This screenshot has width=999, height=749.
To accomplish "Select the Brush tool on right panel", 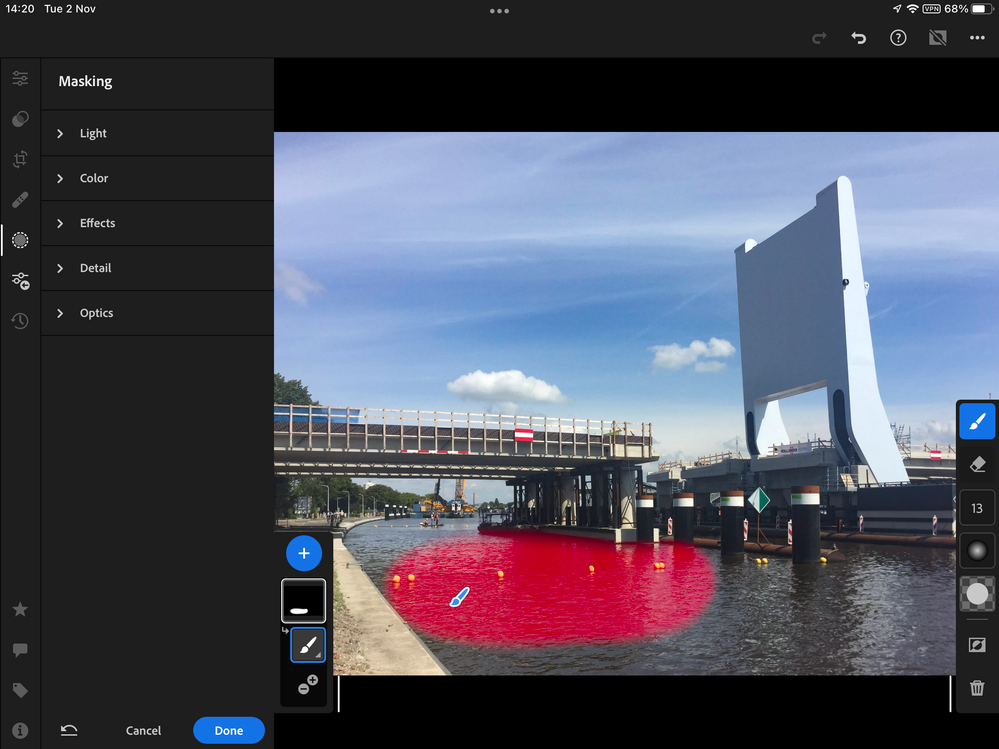I will pos(977,422).
